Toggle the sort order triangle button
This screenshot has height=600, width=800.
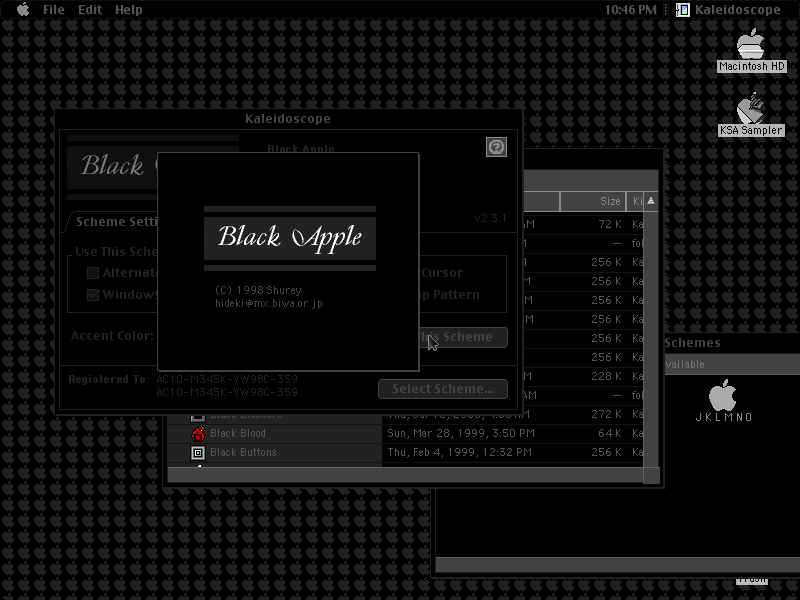pyautogui.click(x=651, y=201)
